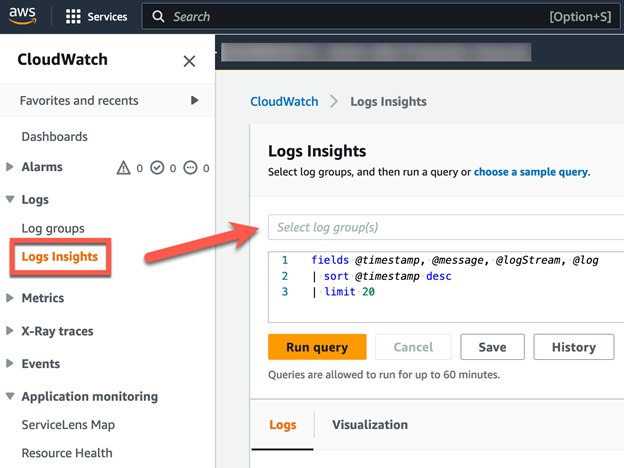624x468 pixels.
Task: Switch to the Visualization tab
Action: click(370, 425)
